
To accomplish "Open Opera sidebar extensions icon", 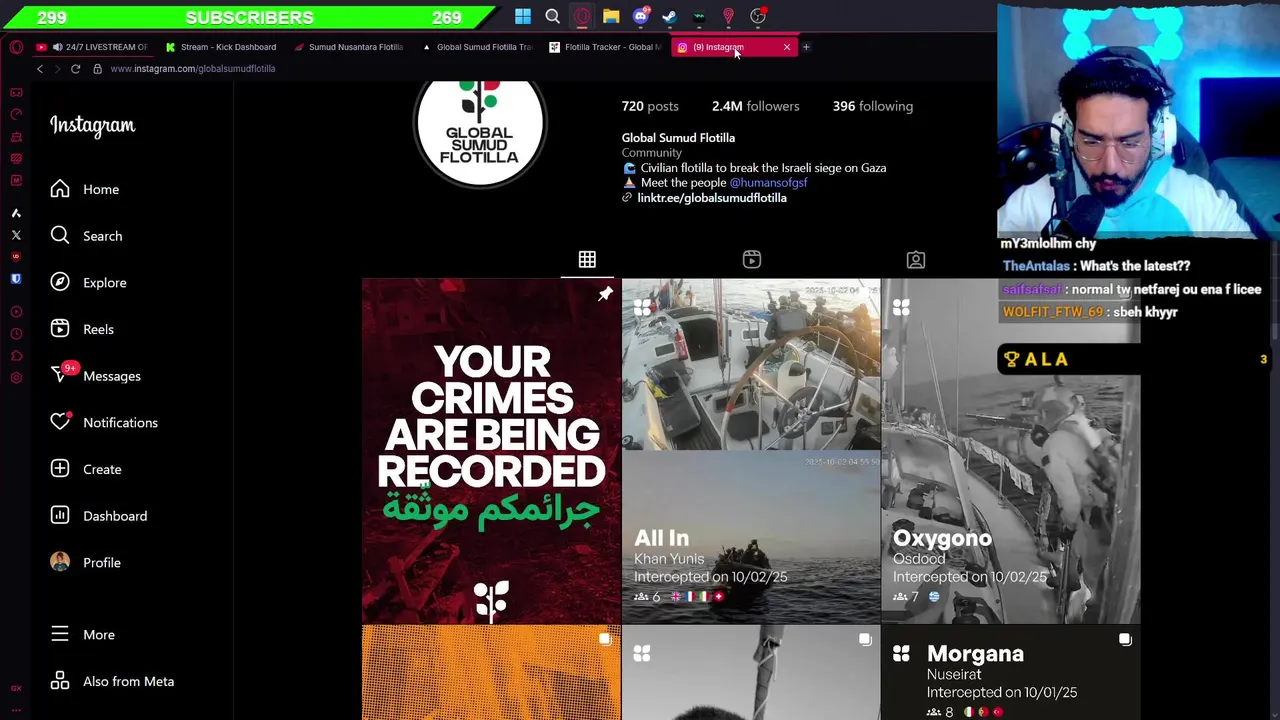I will [x=16, y=356].
